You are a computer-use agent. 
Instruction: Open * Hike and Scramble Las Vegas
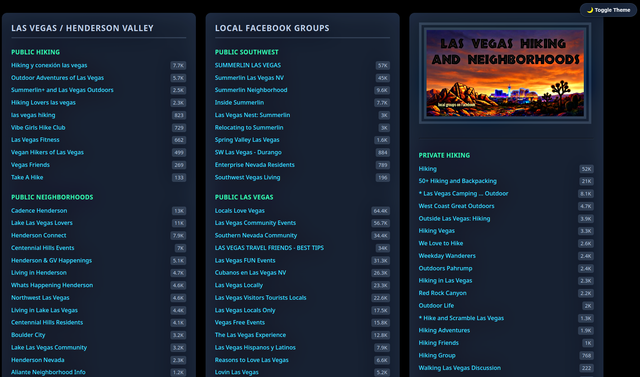click(461, 318)
